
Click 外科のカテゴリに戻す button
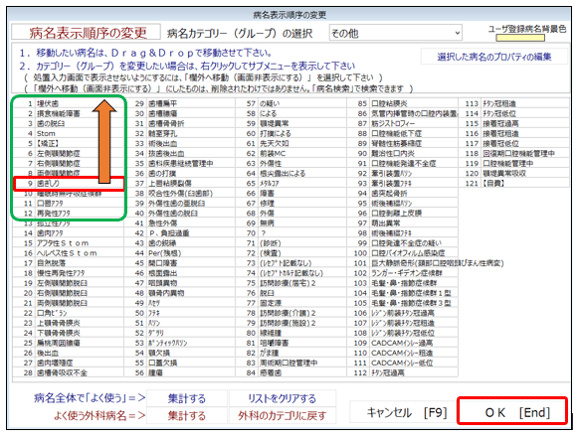(282, 415)
